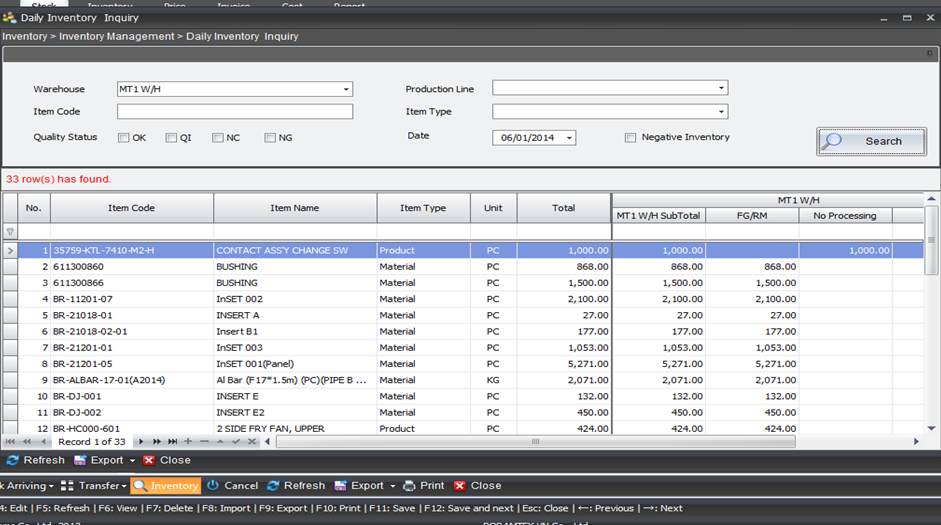
Task: Click the Transfer icon in bottom toolbar
Action: coord(68,486)
